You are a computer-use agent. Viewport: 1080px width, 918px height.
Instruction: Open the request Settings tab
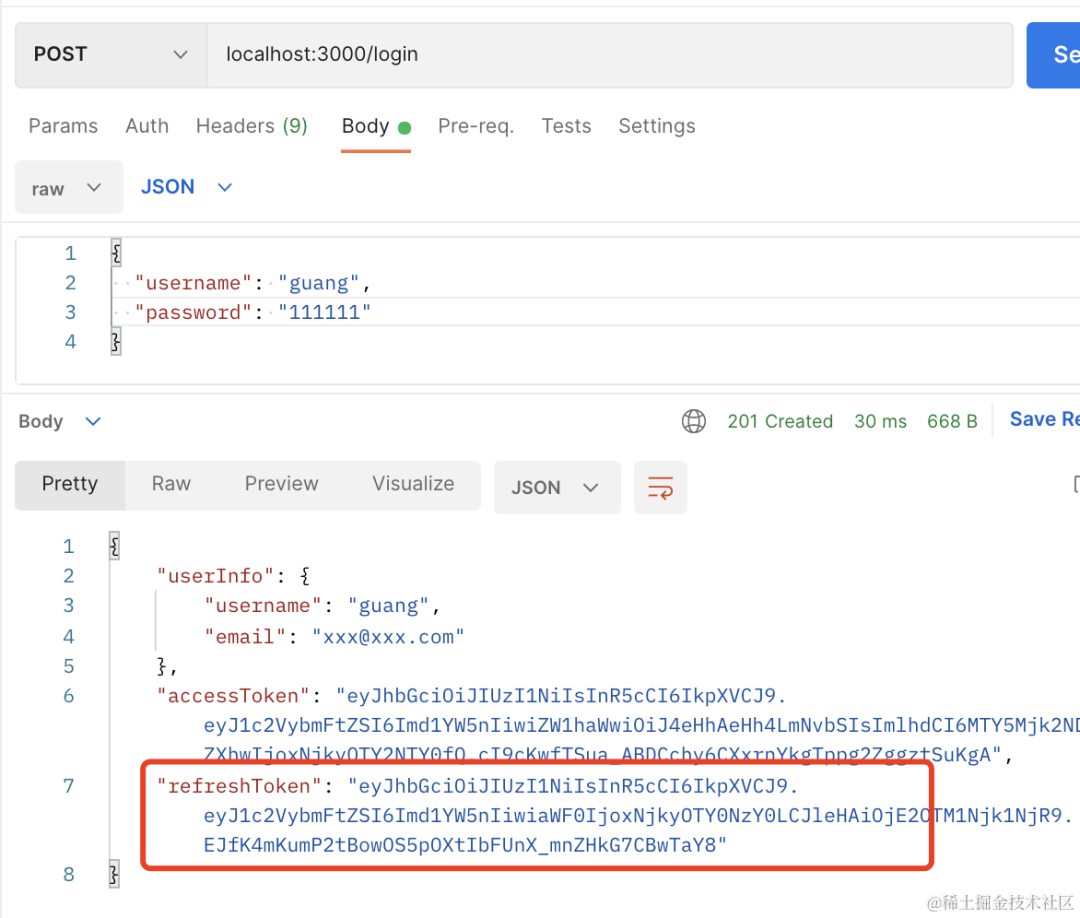pos(656,126)
